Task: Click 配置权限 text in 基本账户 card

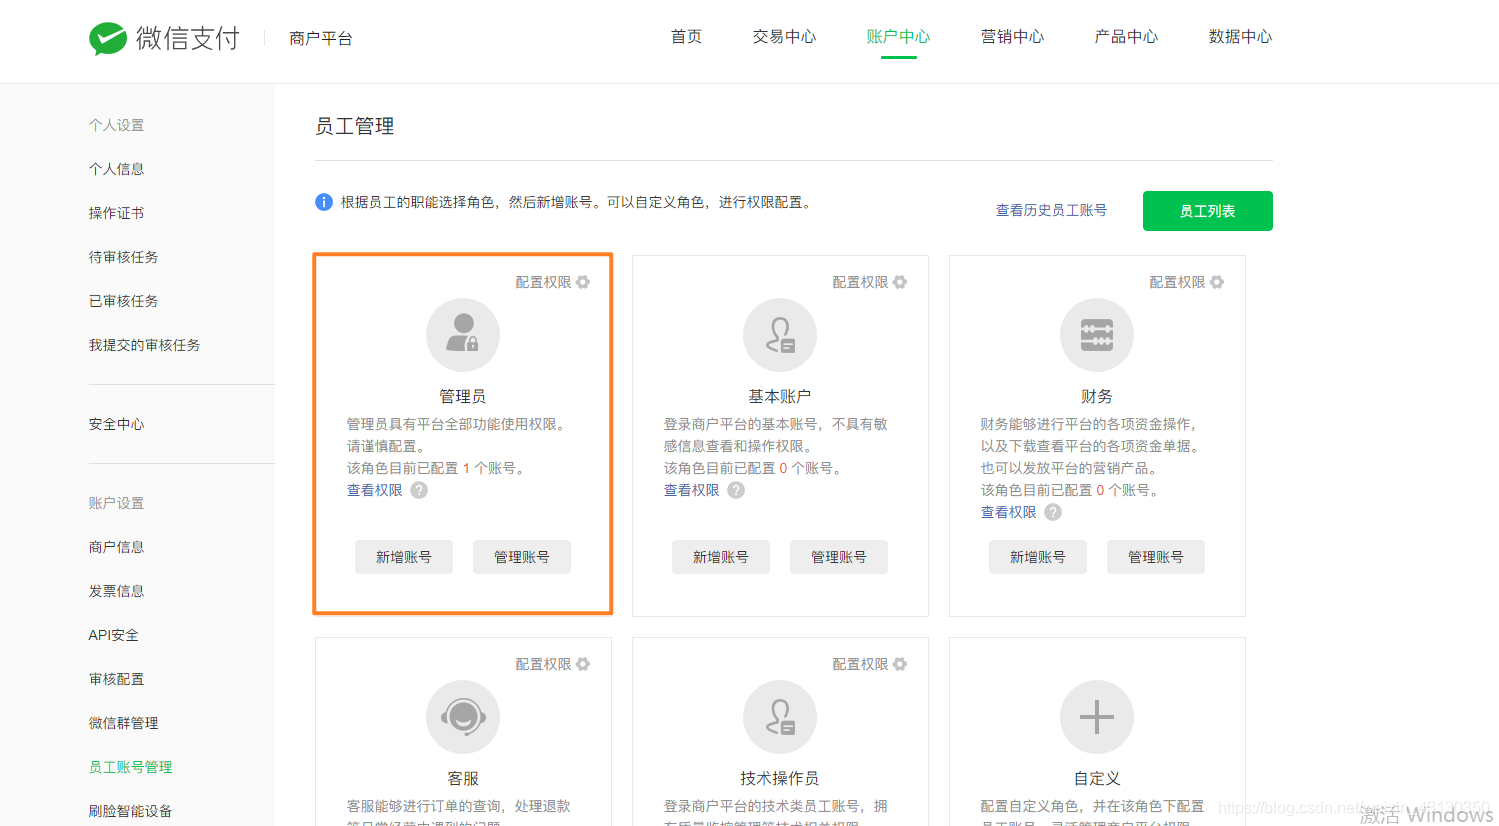Action: click(860, 282)
